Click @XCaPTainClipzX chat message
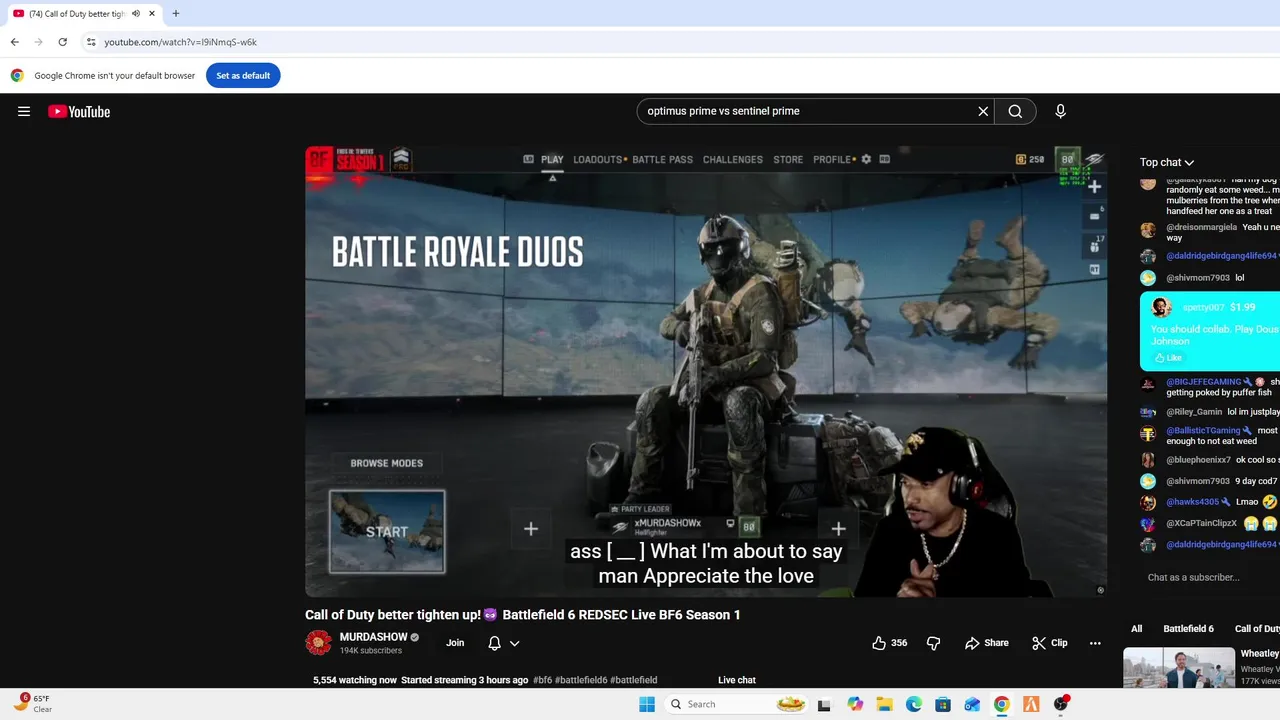 pyautogui.click(x=1210, y=523)
